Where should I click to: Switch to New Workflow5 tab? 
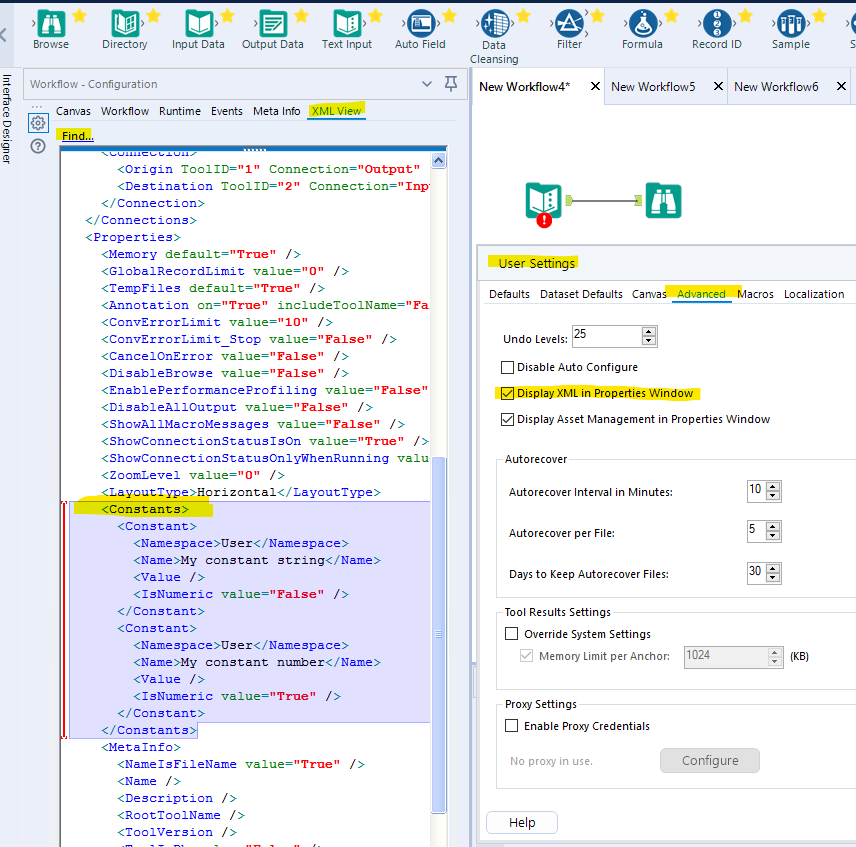point(653,87)
